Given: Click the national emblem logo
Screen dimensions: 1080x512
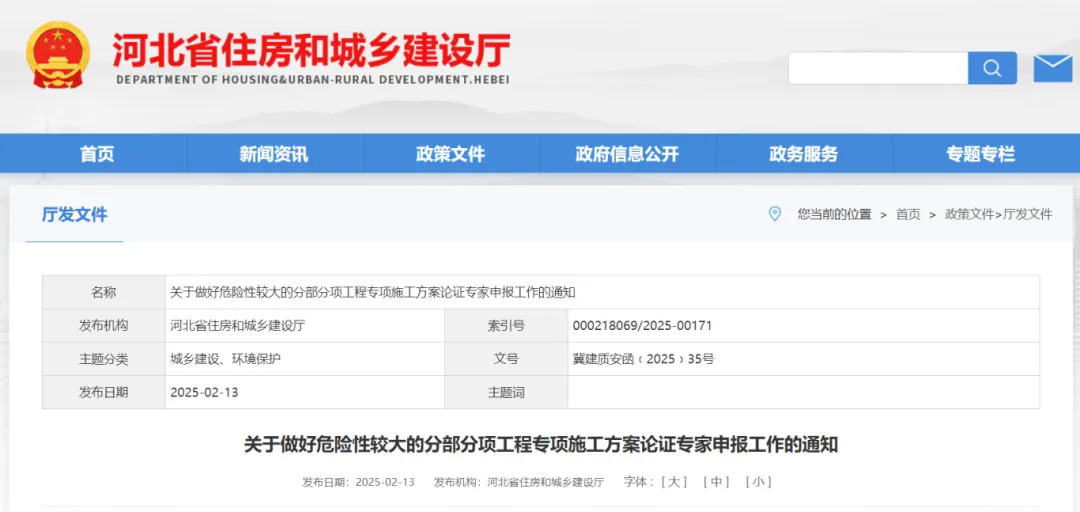Looking at the screenshot, I should [x=57, y=55].
